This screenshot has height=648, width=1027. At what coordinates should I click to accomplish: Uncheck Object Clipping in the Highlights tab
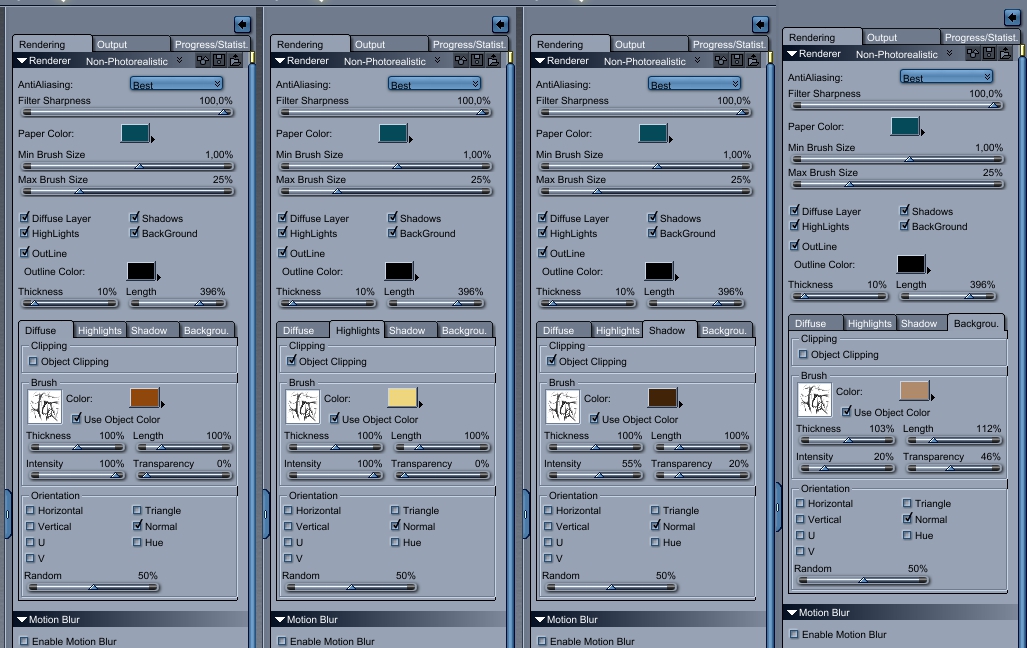tap(291, 361)
